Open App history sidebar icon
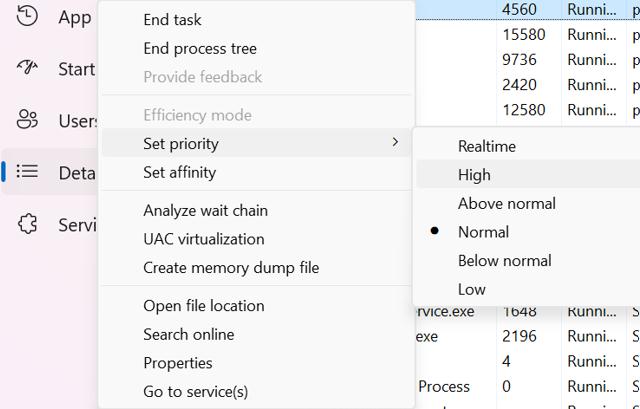 click(27, 16)
